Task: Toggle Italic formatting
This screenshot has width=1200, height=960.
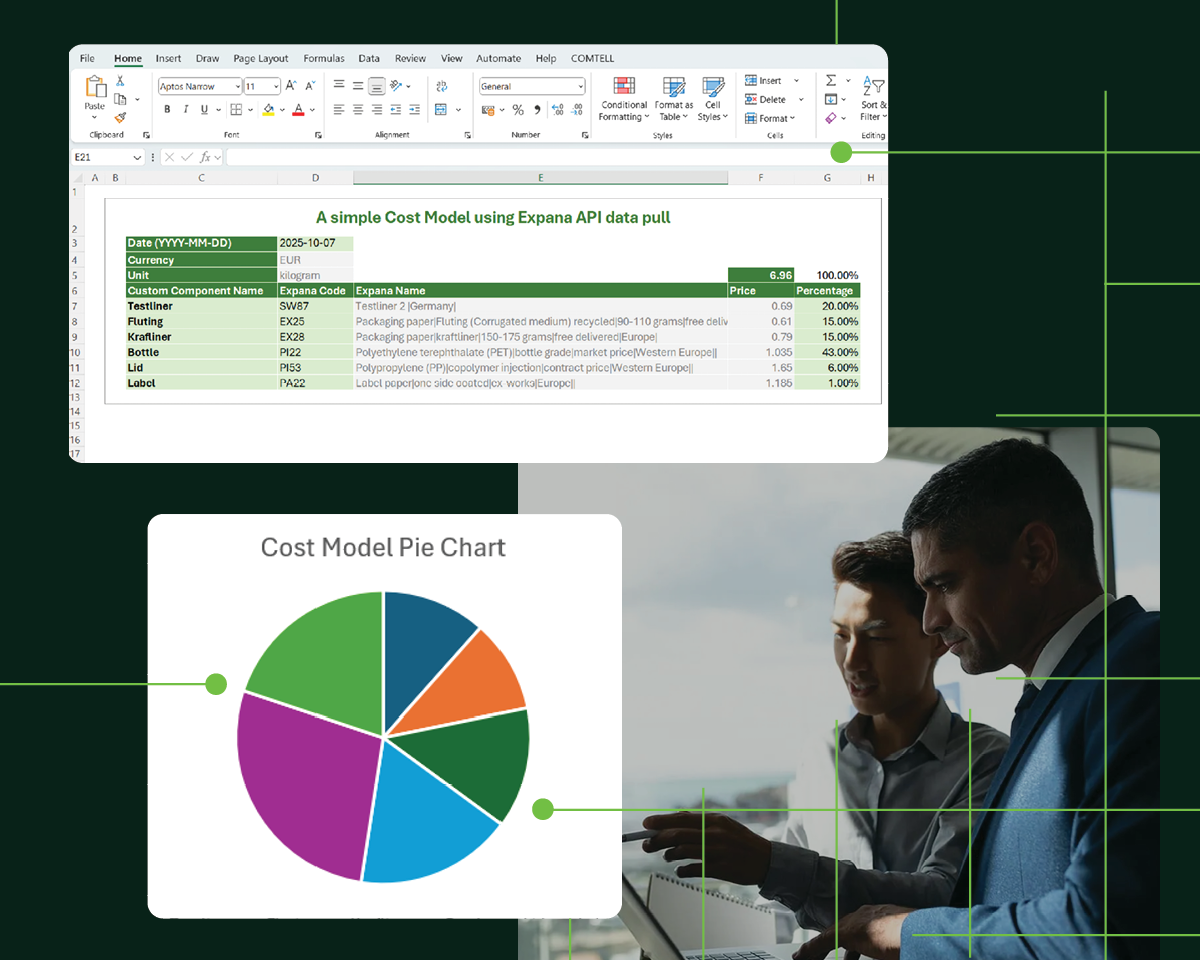Action: 185,110
